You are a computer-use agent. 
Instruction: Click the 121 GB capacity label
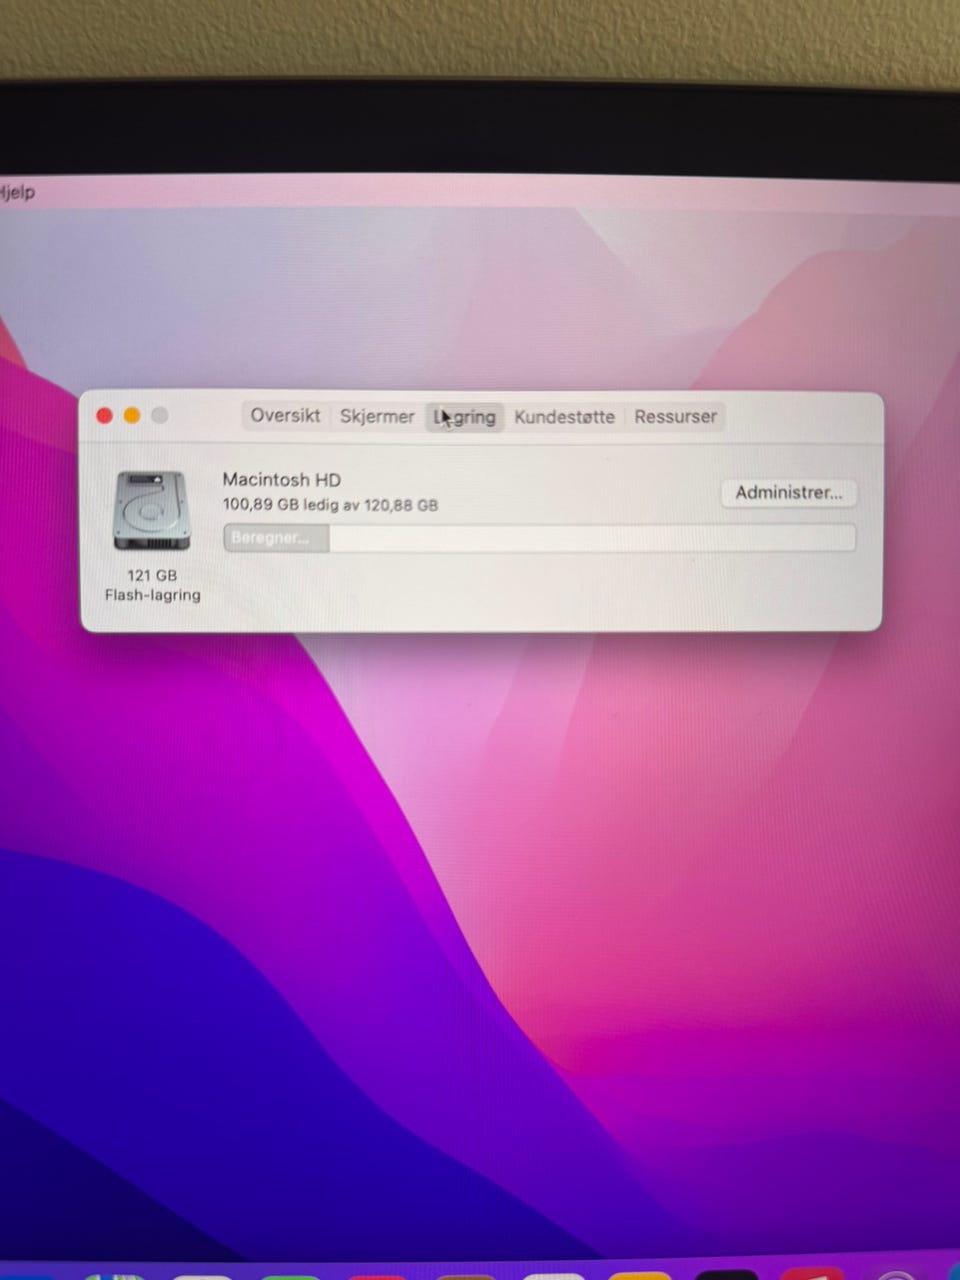click(x=152, y=575)
